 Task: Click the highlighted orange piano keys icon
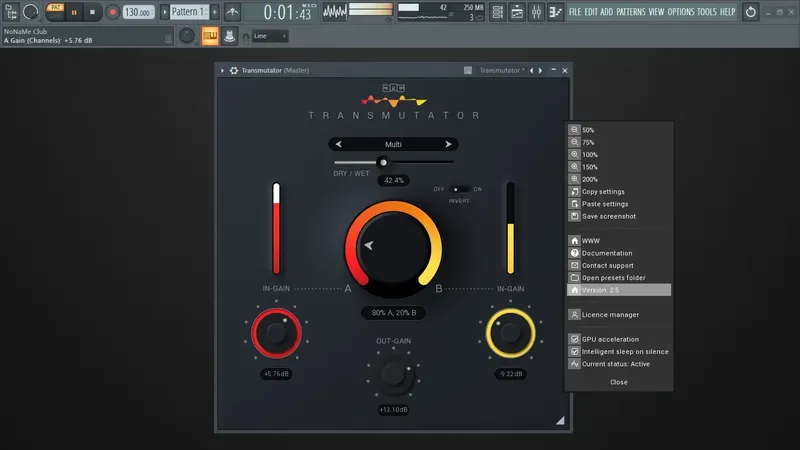[210, 36]
